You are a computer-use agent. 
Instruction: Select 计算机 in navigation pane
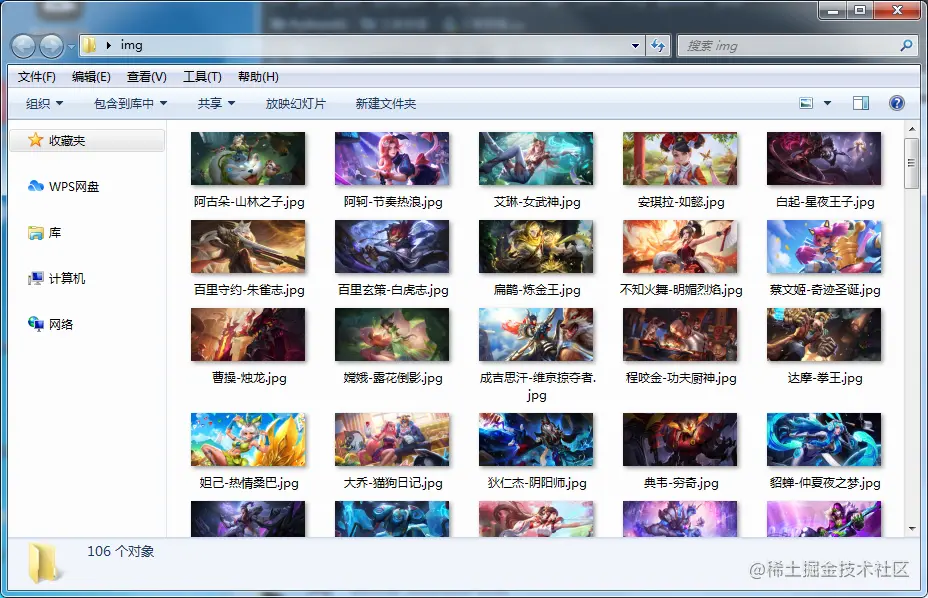(x=67, y=278)
